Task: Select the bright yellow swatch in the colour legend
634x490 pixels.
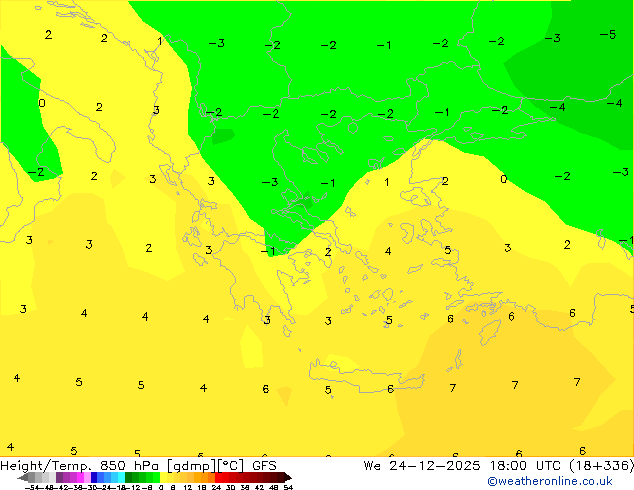Action: click(x=163, y=477)
